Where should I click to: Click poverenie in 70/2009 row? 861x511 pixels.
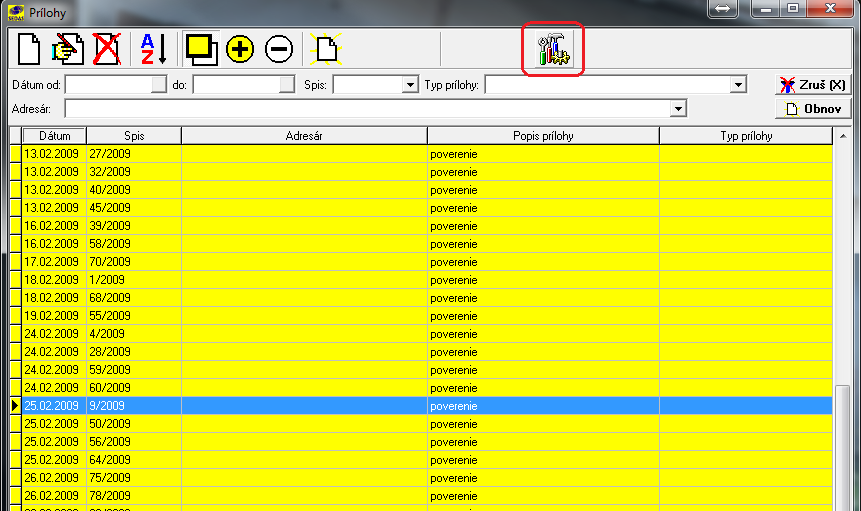[x=454, y=262]
